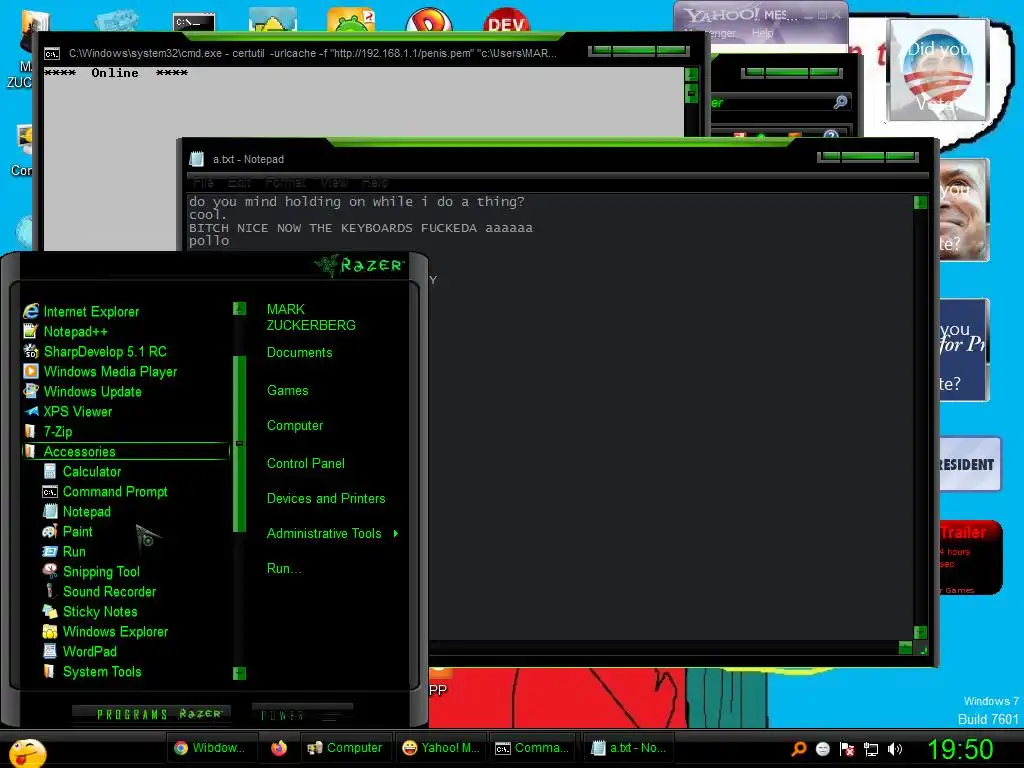This screenshot has width=1024, height=768.
Task: Open the Help menu in Notepad
Action: pyautogui.click(x=375, y=183)
